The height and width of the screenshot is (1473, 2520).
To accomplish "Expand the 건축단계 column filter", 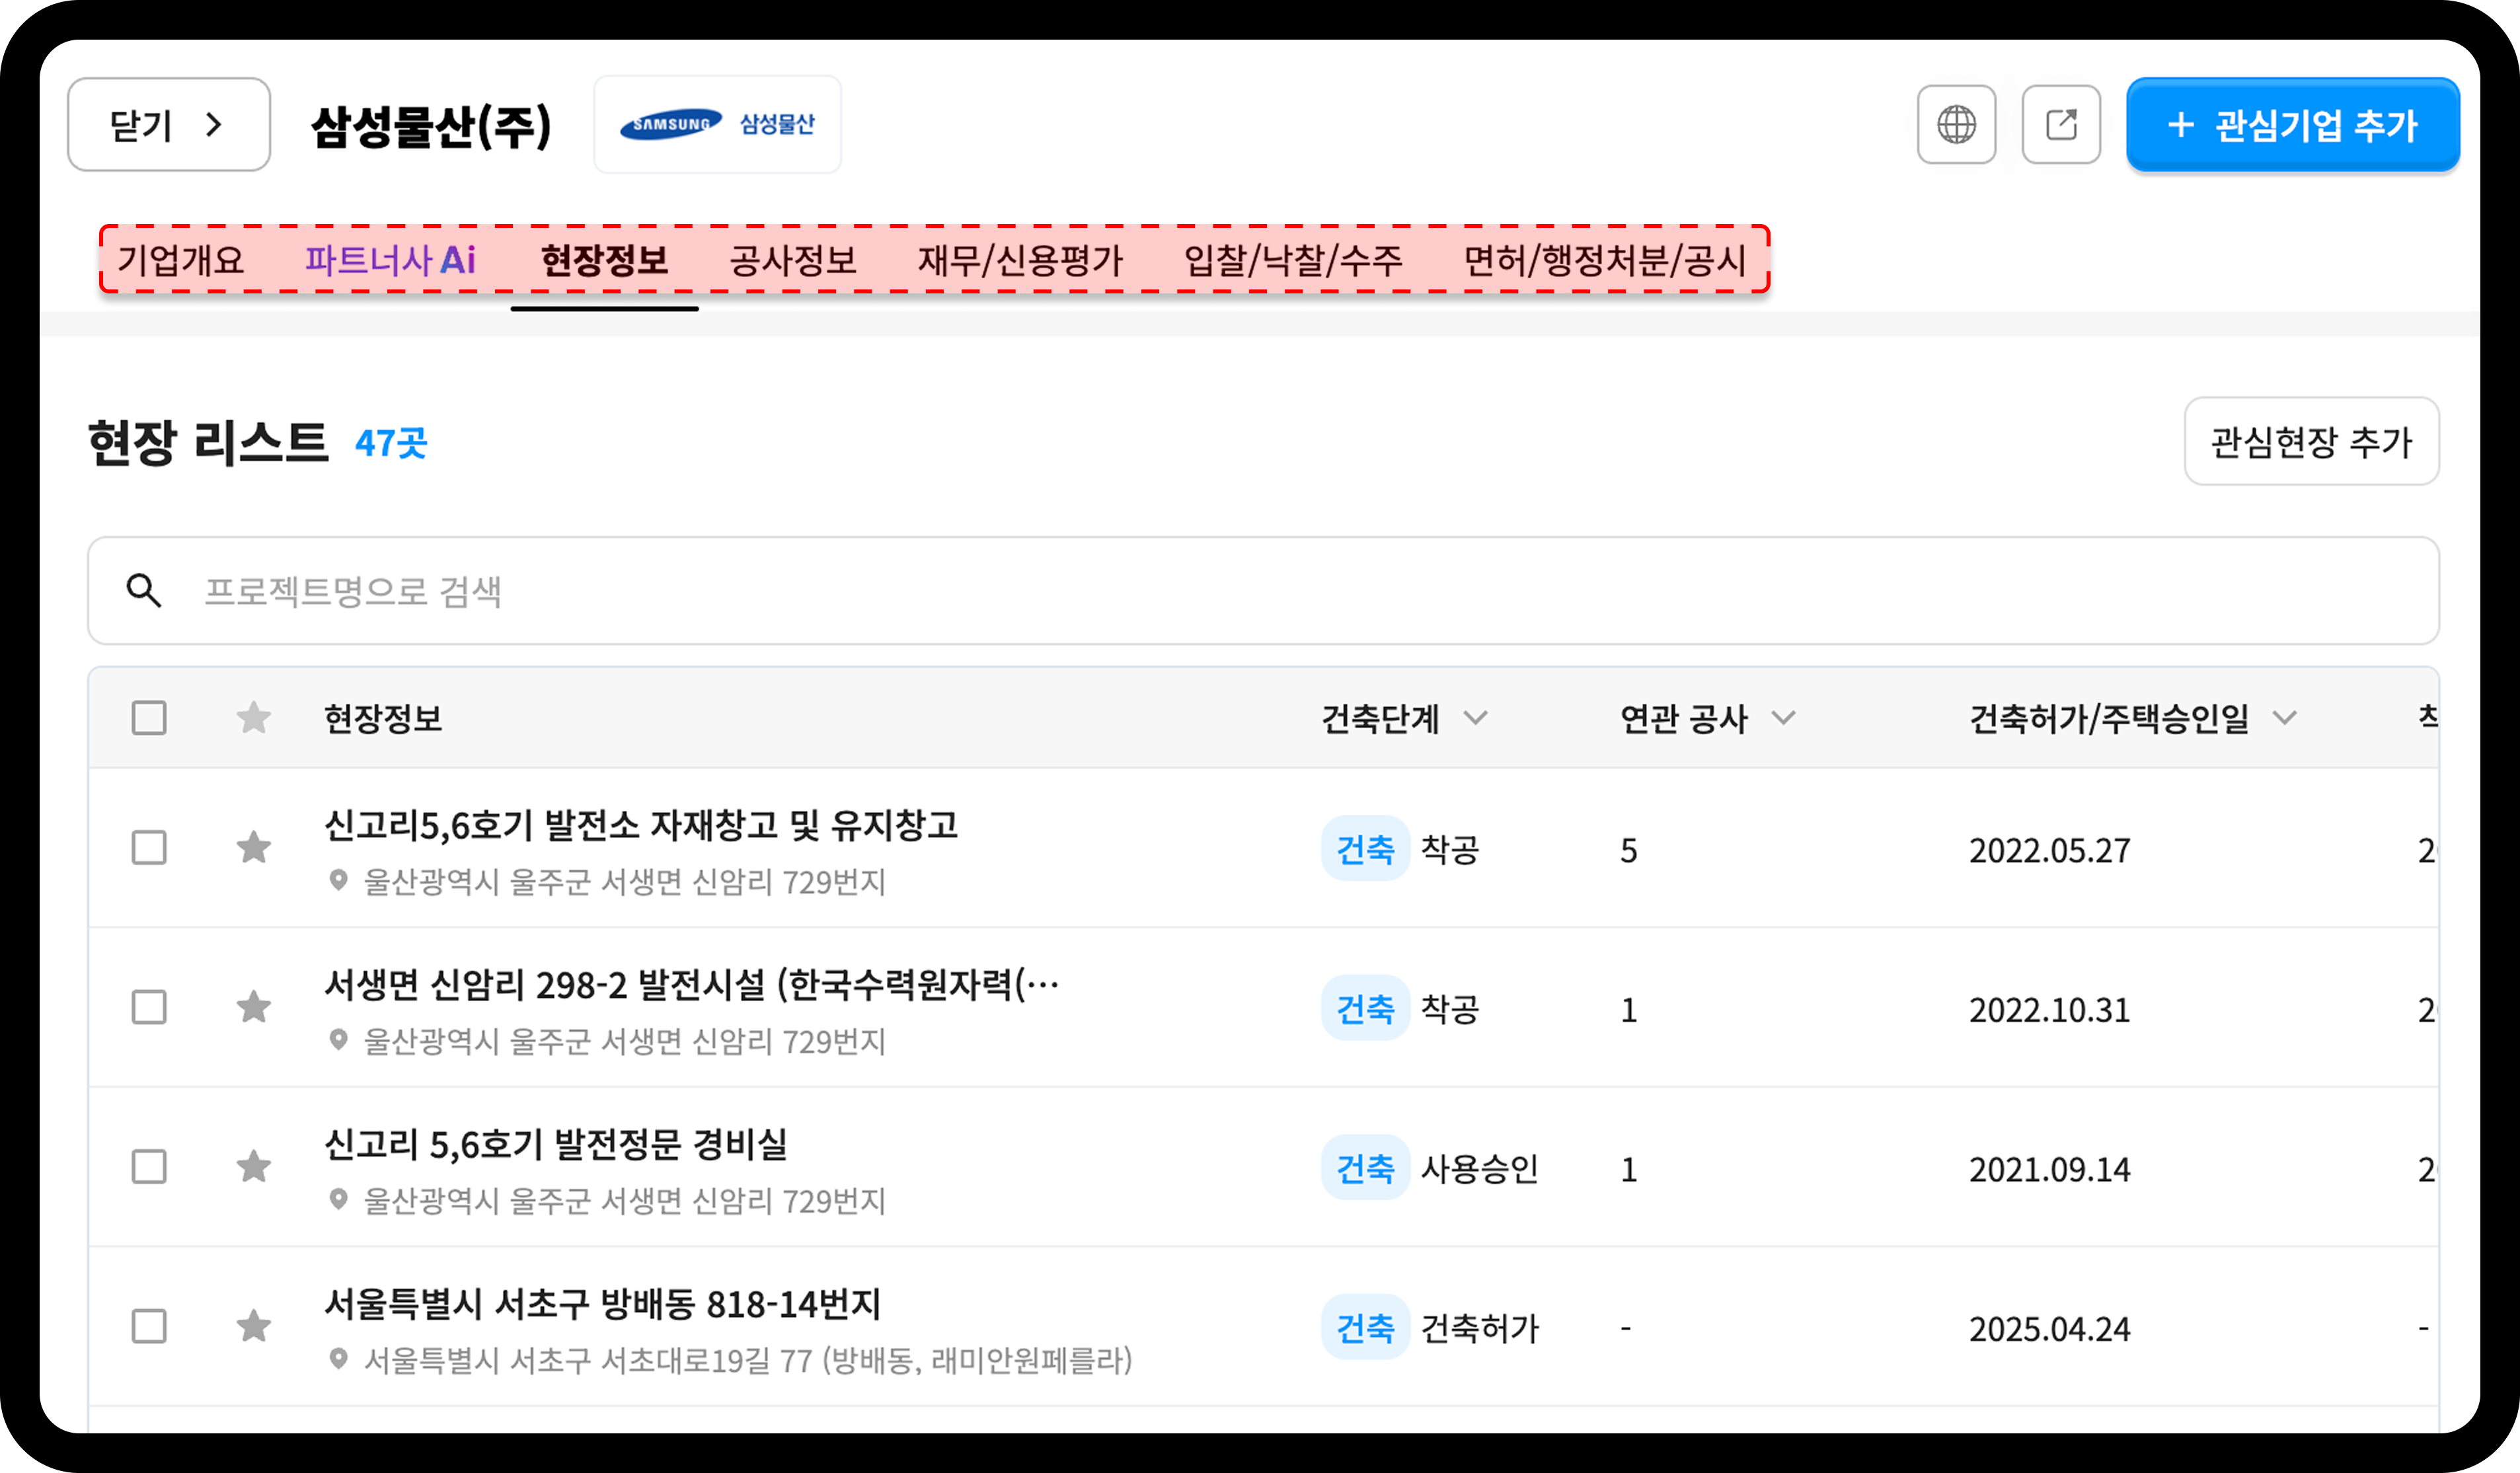I will pos(1476,718).
